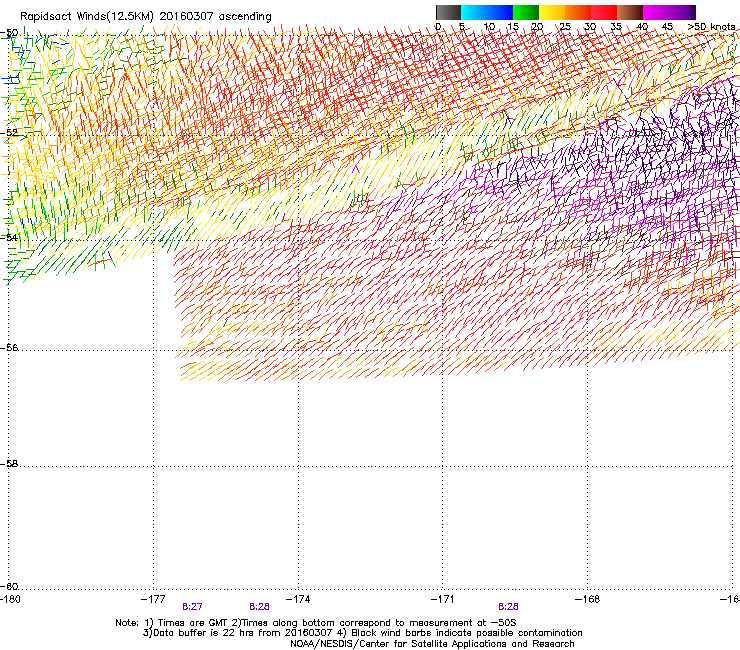Screen dimensions: 740x650
Task: Click the -60 latitude axis label
Action: coord(9,587)
